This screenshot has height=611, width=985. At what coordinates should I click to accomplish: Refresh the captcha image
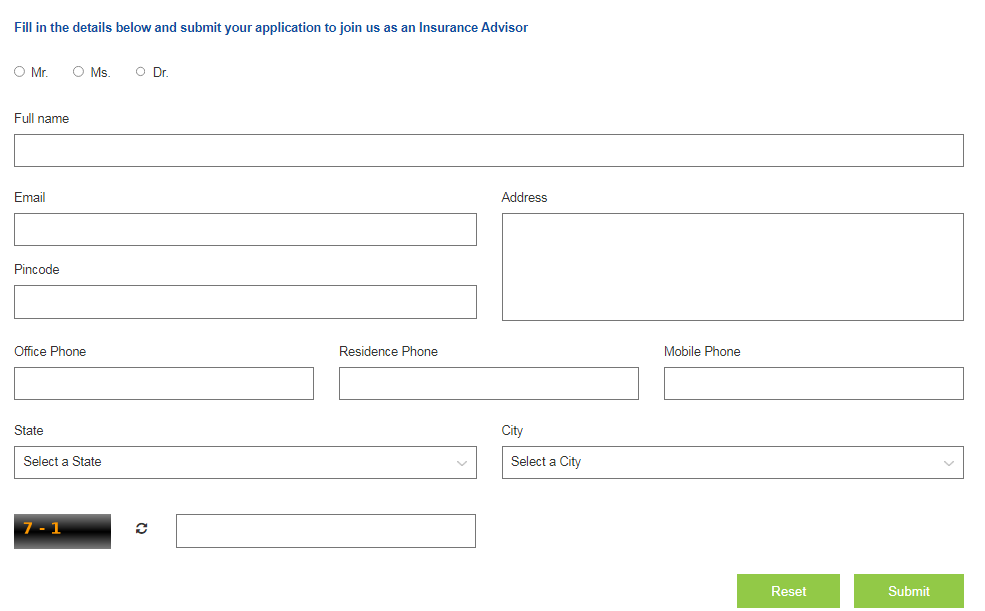141,529
